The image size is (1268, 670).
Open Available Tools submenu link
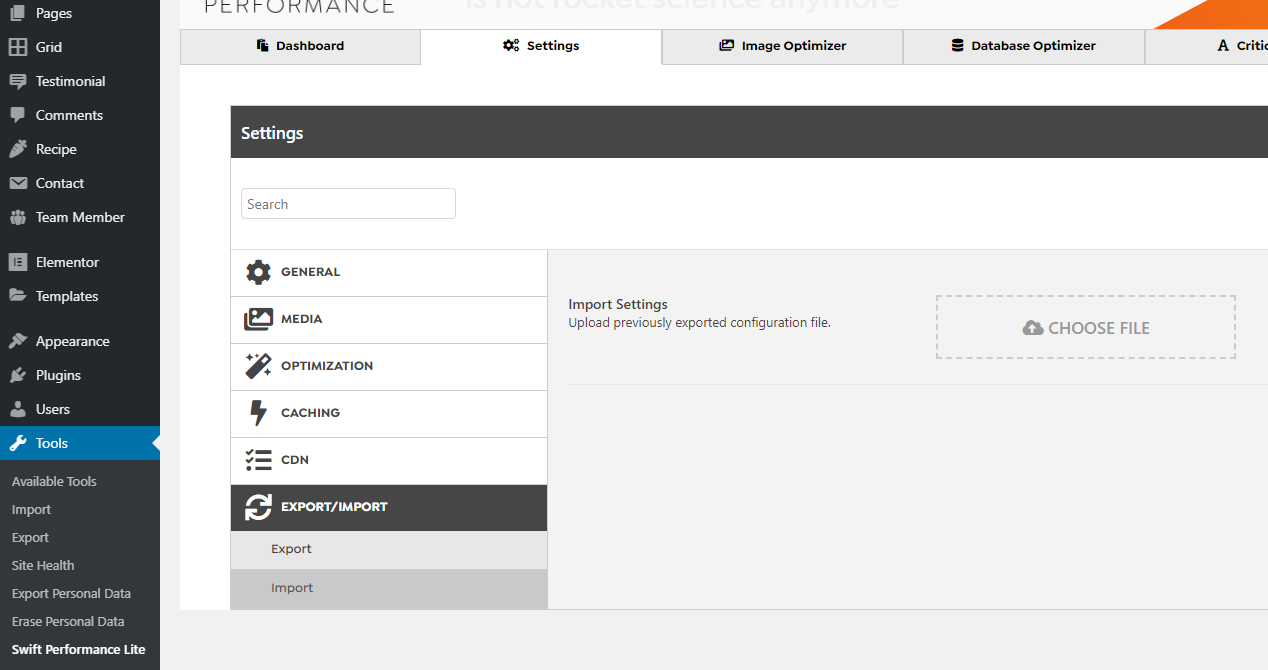54,481
